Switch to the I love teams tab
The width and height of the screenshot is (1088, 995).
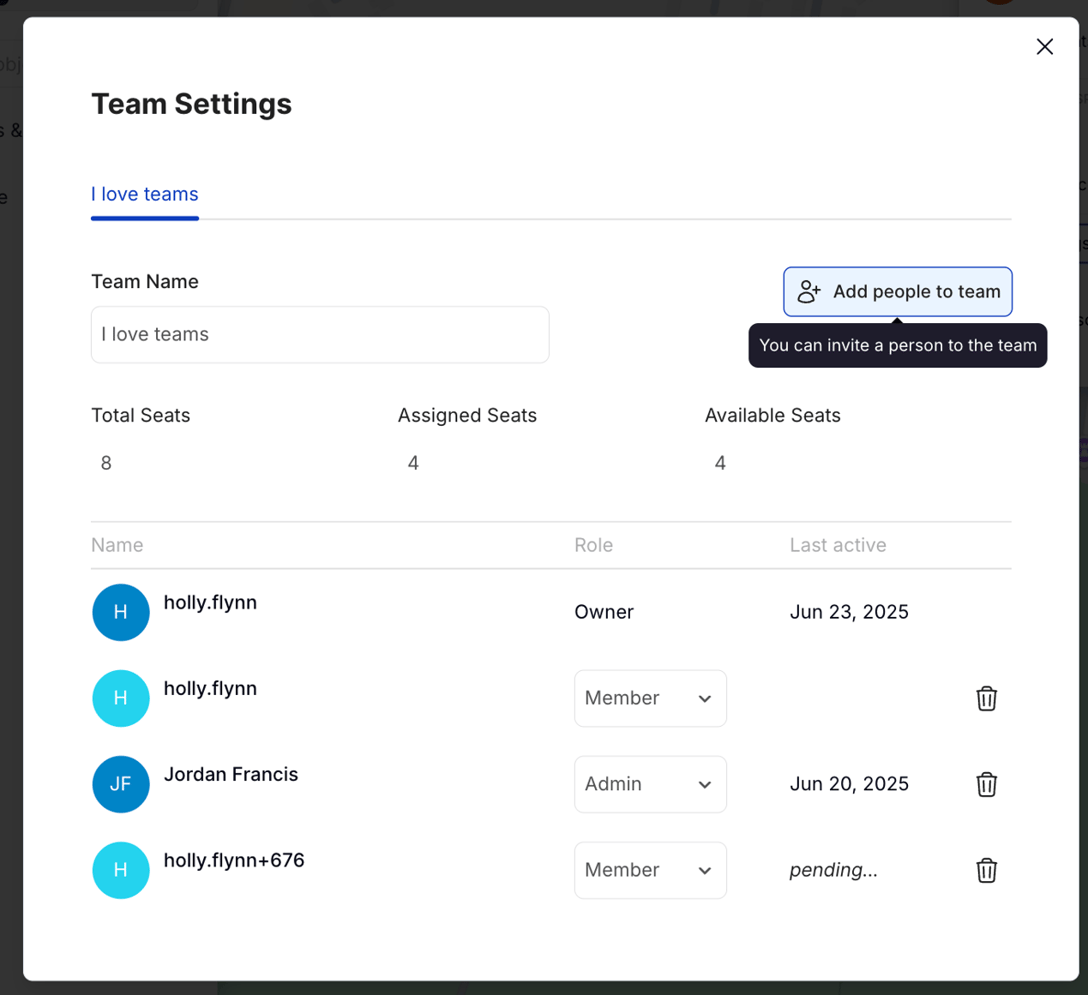144,194
